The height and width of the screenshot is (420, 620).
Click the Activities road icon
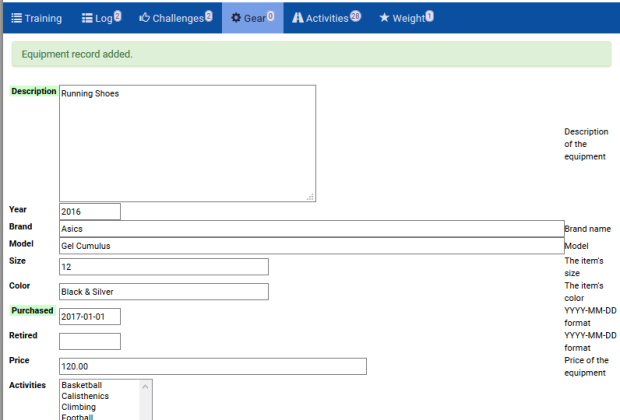point(298,18)
